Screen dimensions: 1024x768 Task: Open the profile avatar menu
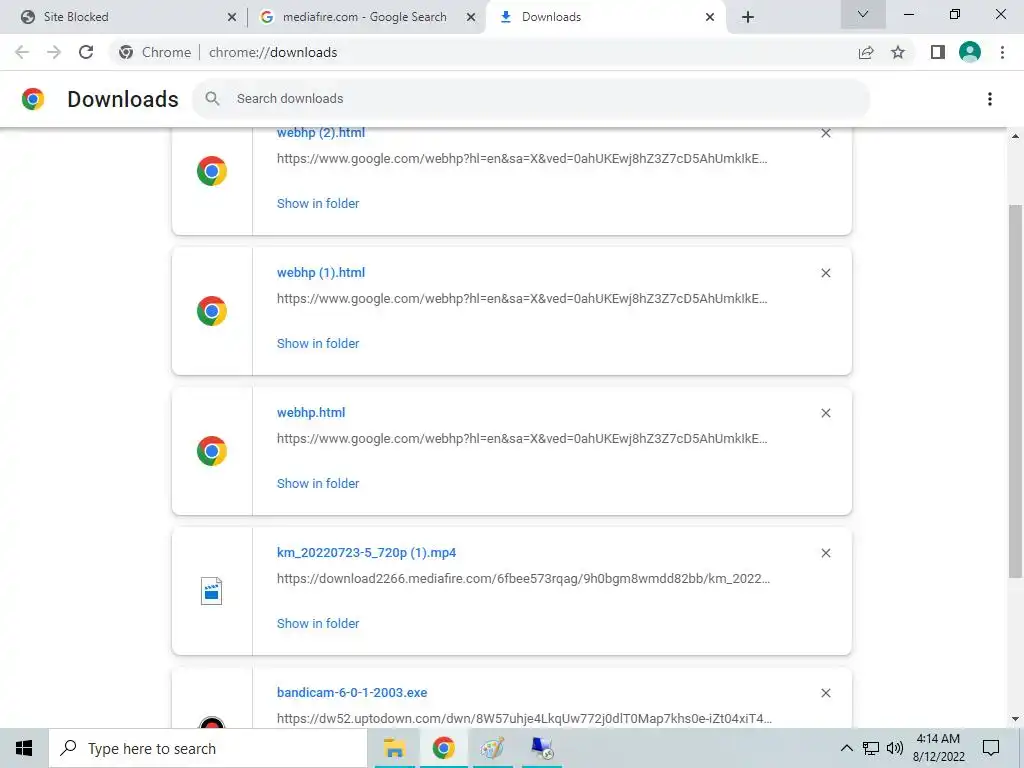970,52
